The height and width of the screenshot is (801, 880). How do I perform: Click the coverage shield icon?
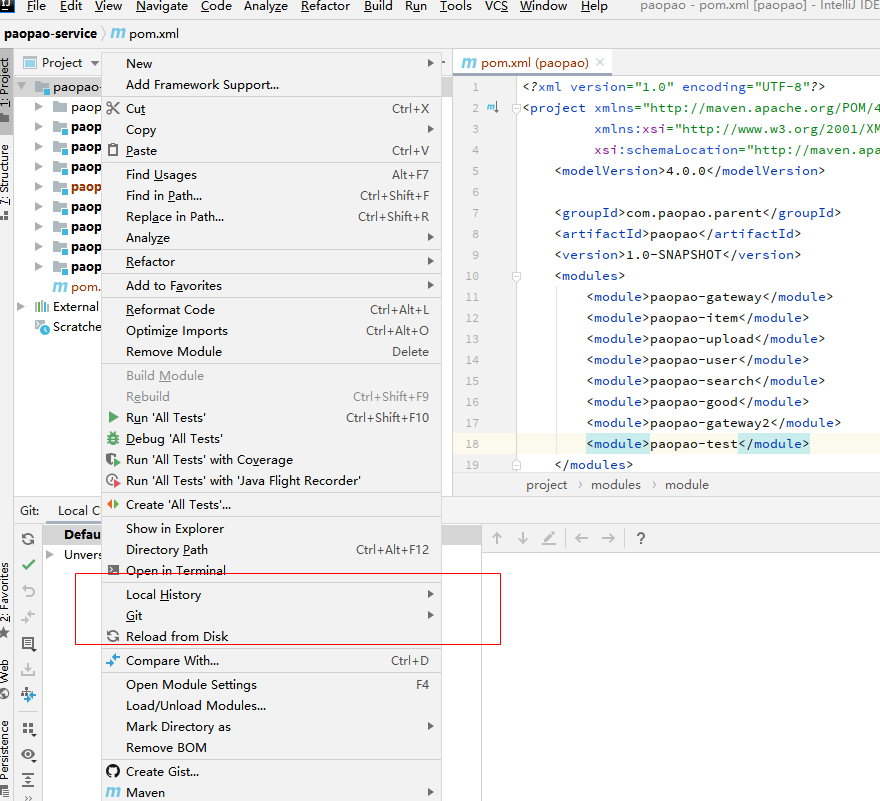113,460
